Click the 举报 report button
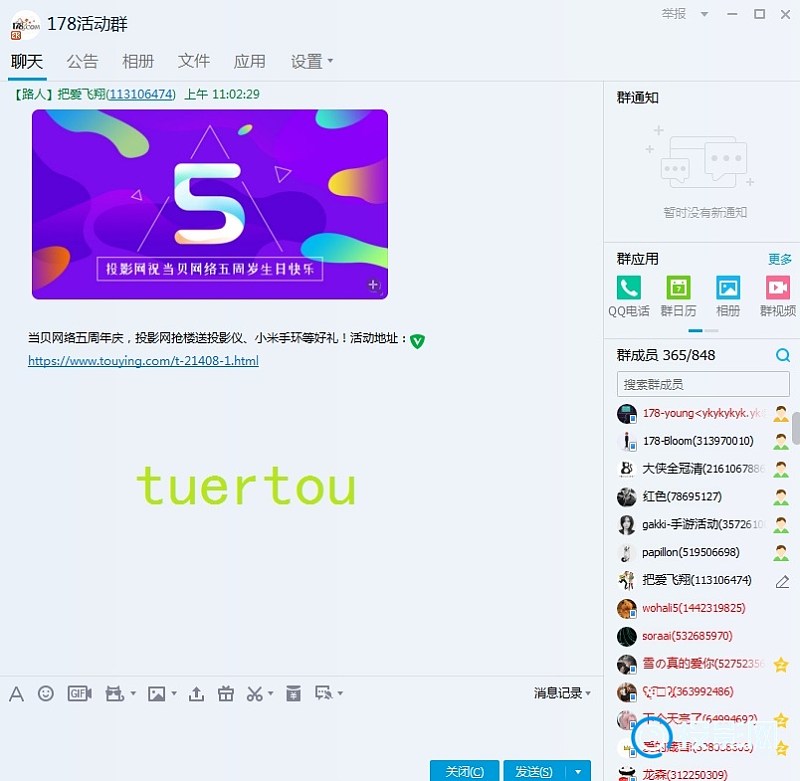The image size is (800, 781). tap(673, 14)
